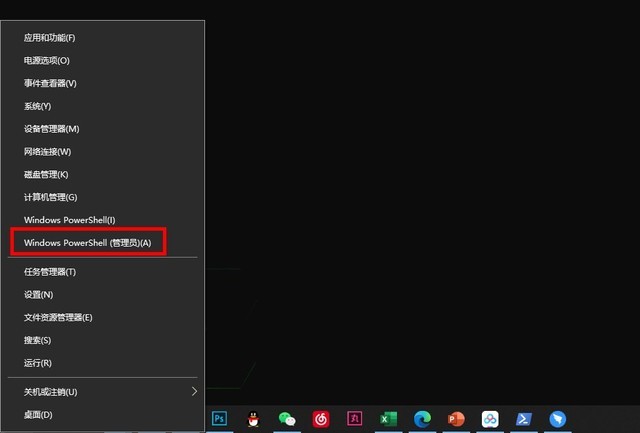Open 磁盘管理(K)
The height and width of the screenshot is (433, 640).
[x=103, y=175]
